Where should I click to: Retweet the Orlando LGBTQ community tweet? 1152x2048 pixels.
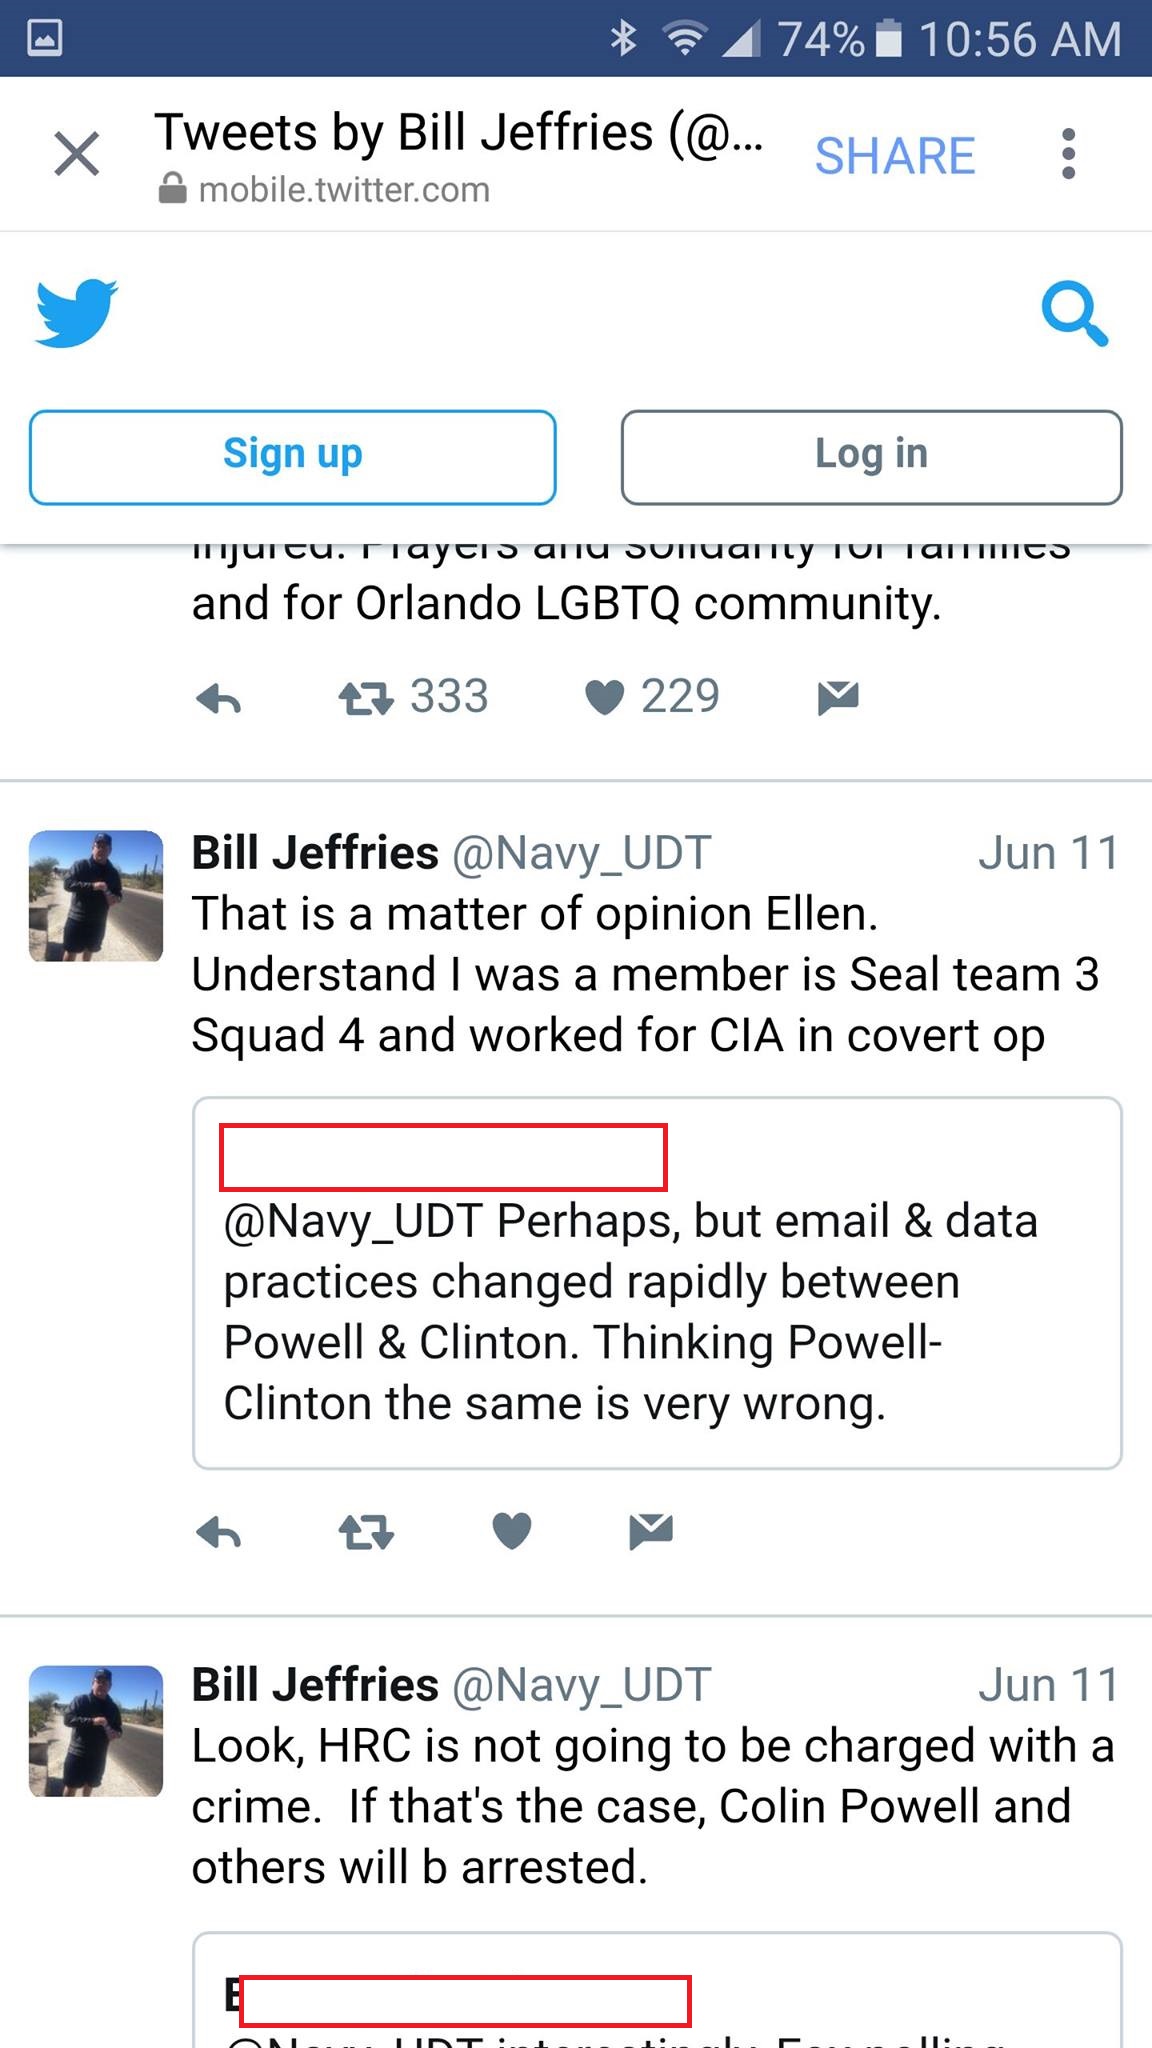(366, 698)
